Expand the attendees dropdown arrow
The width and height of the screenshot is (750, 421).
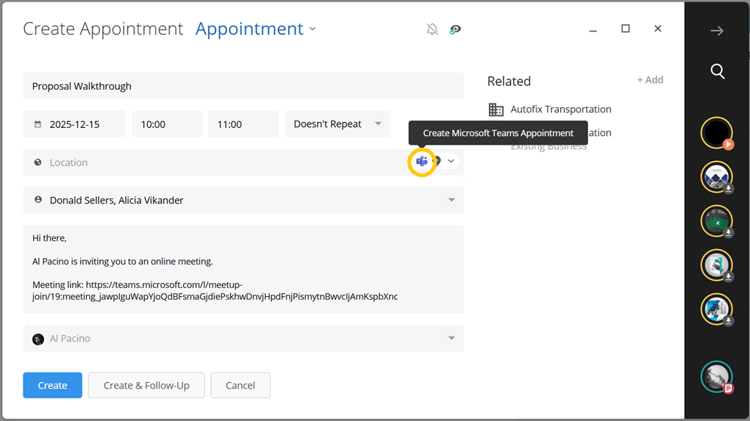(x=452, y=200)
